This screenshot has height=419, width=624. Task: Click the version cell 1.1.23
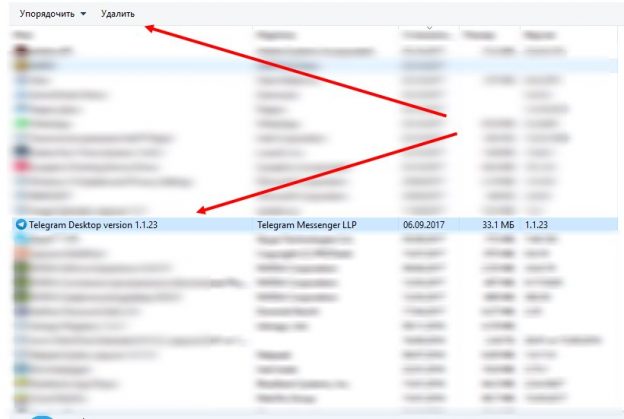(x=536, y=225)
